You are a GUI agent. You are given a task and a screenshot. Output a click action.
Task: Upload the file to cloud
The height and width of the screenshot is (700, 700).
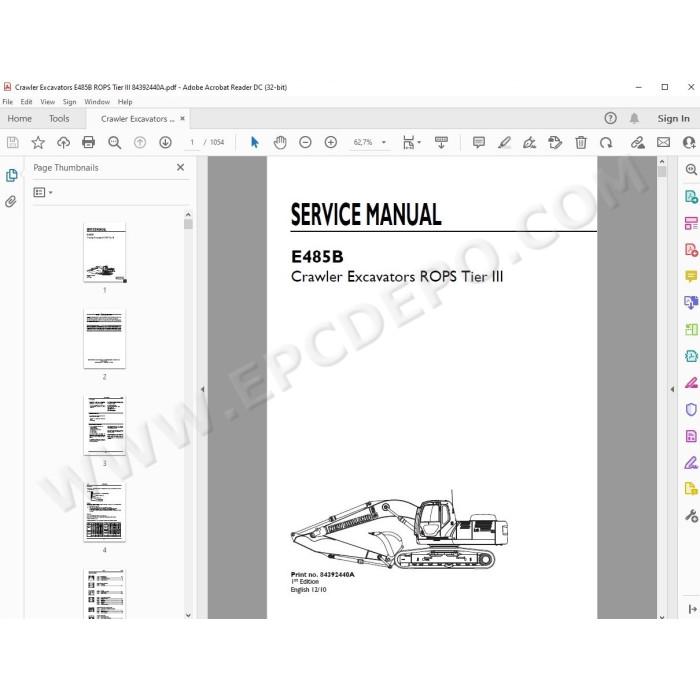pos(63,142)
